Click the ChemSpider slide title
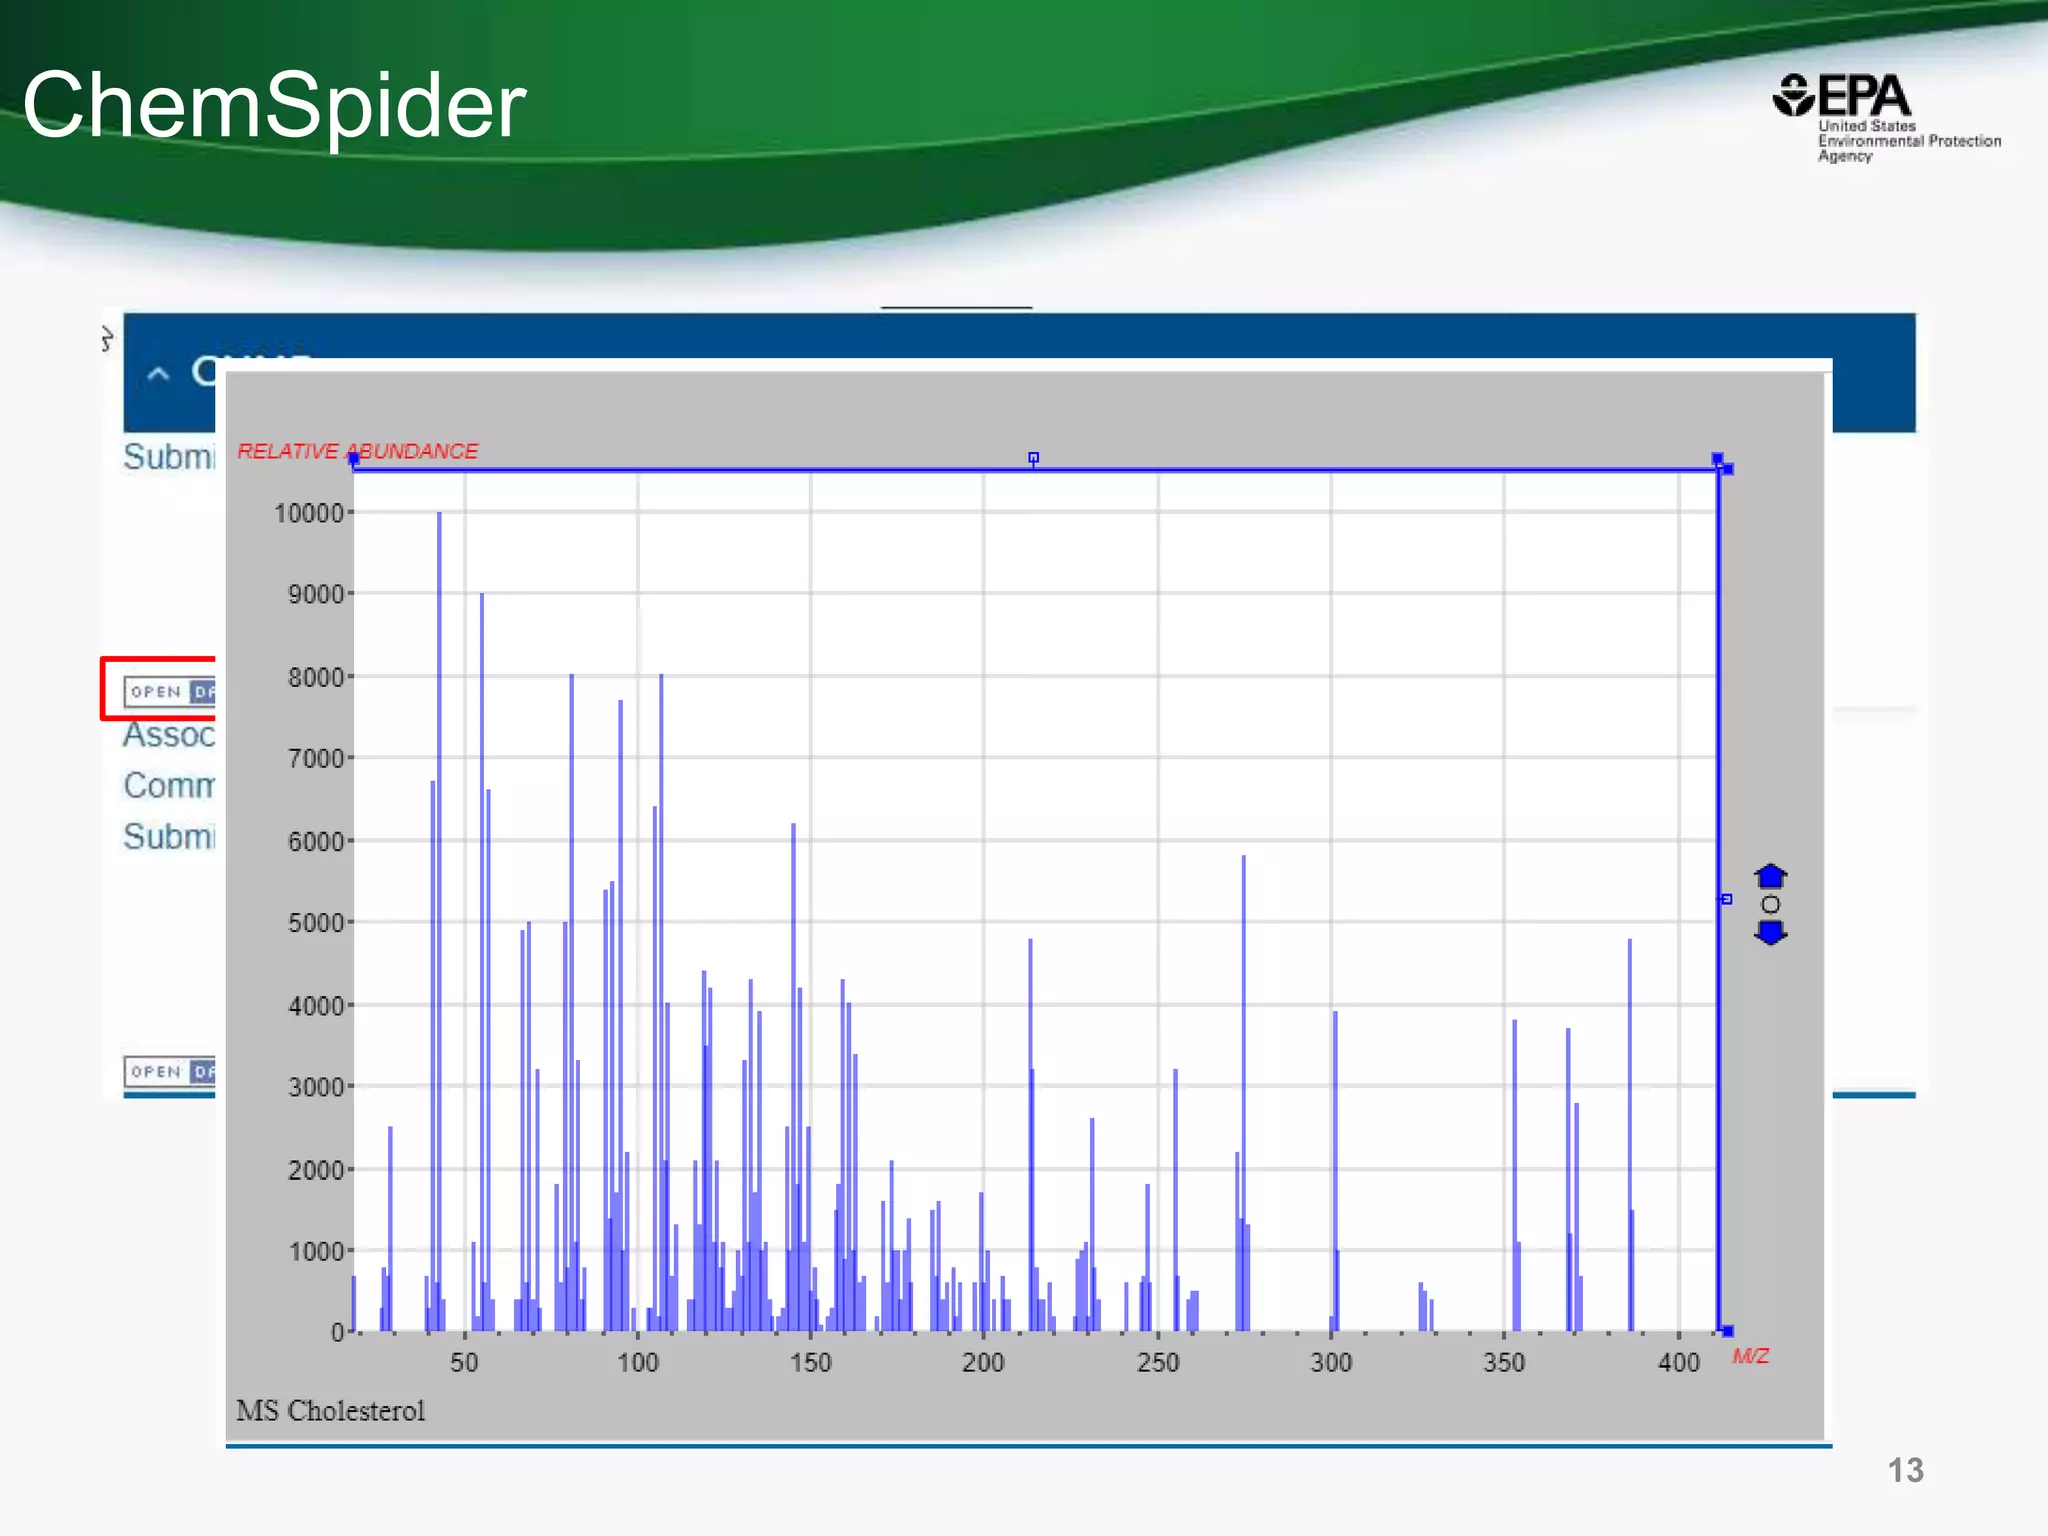 [x=274, y=105]
